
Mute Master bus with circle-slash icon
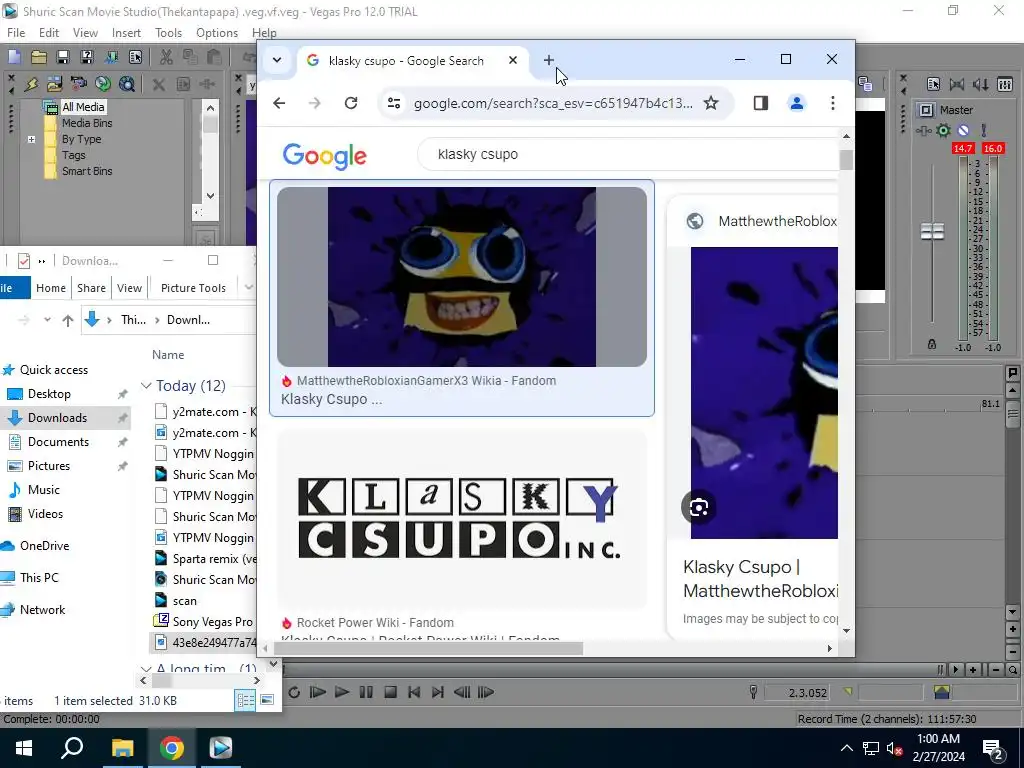[x=963, y=131]
